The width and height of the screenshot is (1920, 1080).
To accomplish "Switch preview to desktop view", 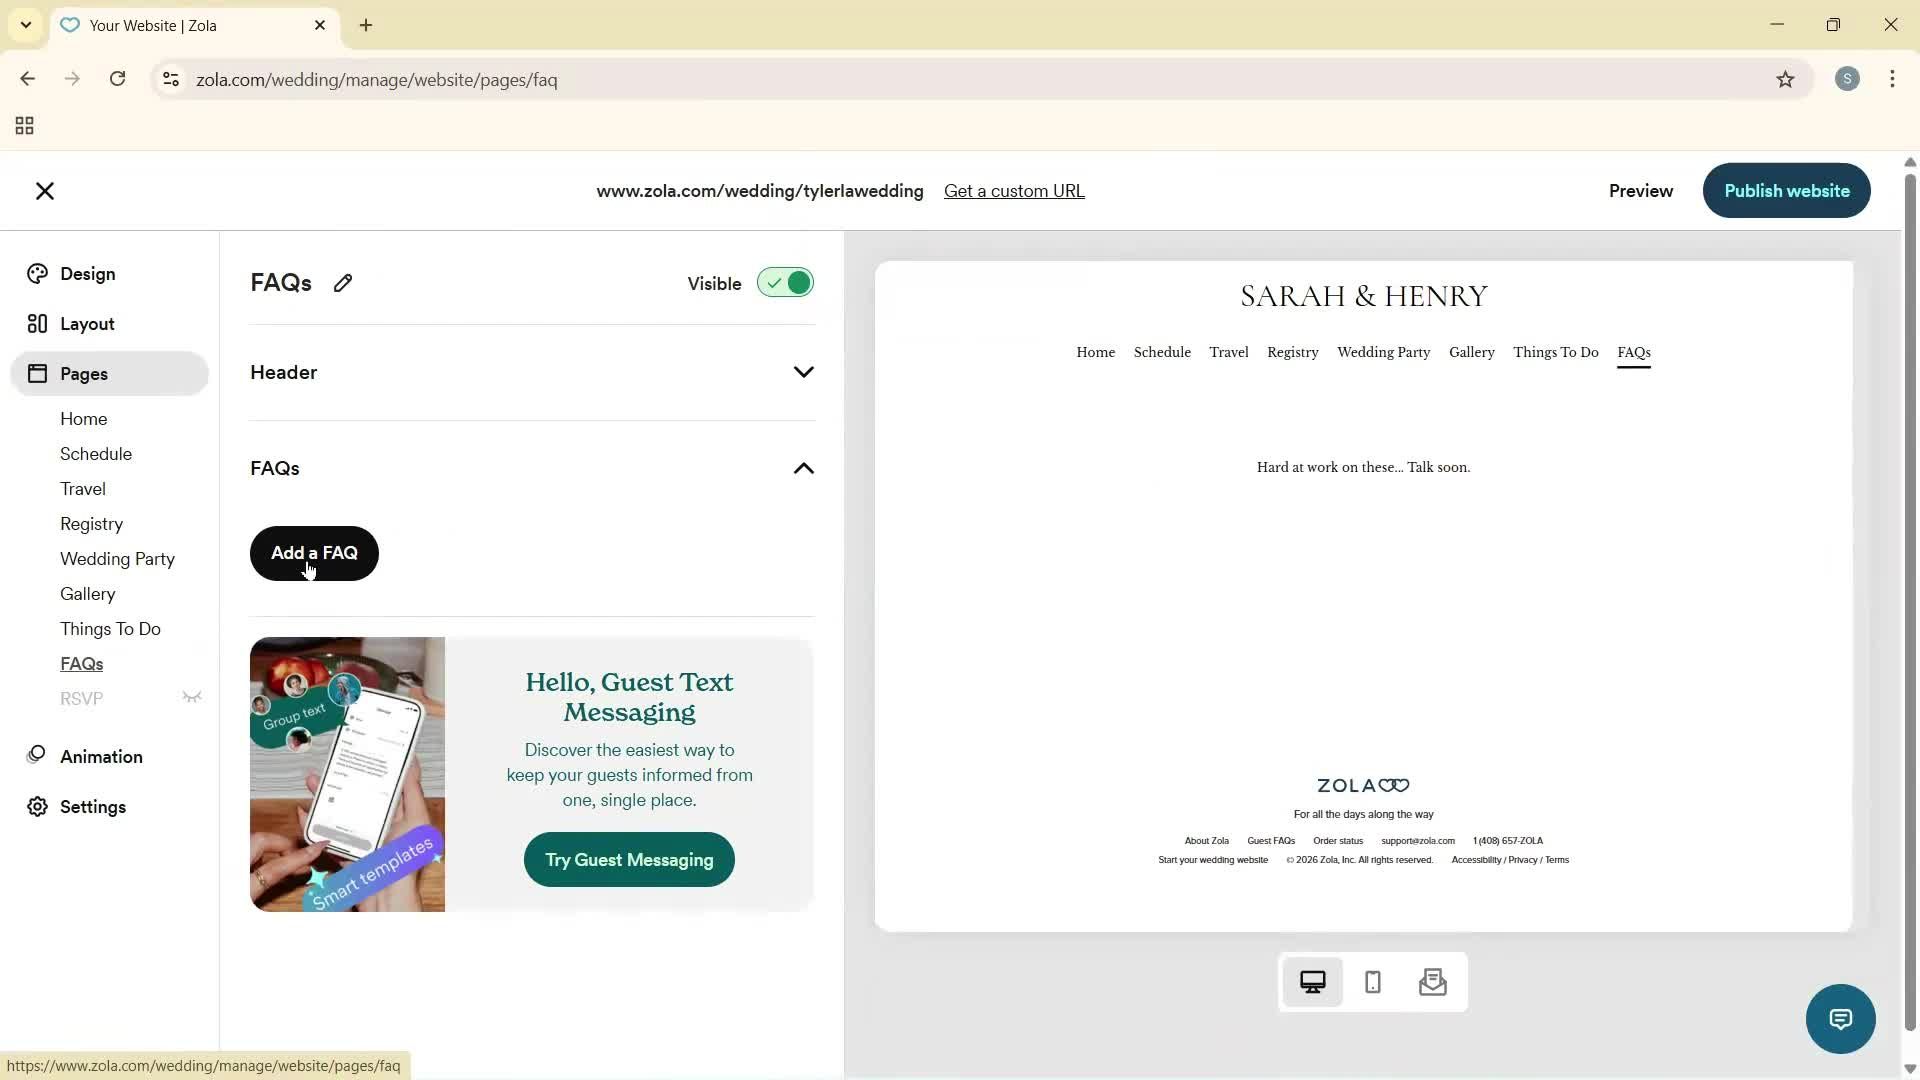I will (x=1312, y=982).
